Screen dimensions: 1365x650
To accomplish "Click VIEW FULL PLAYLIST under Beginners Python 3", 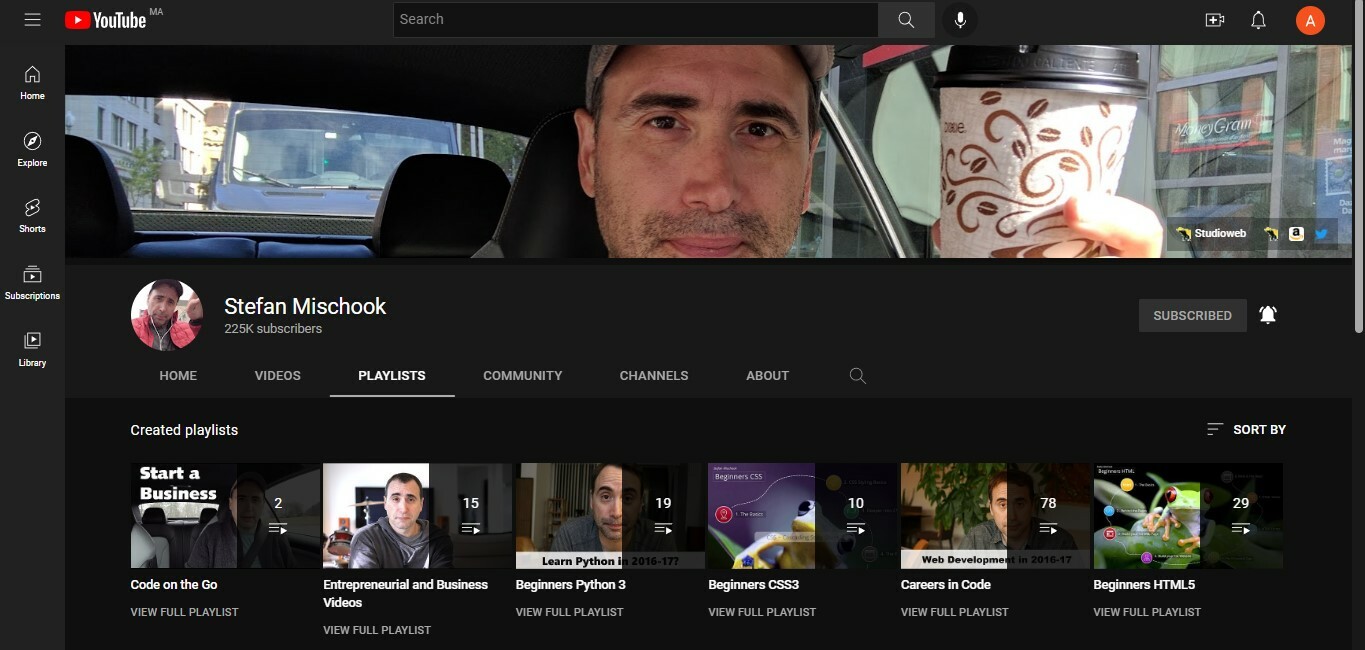I will [569, 611].
